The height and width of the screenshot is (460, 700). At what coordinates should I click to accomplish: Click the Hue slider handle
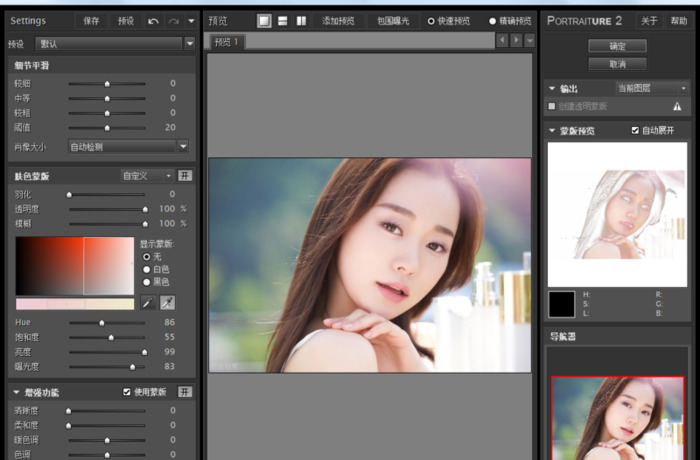tap(101, 323)
